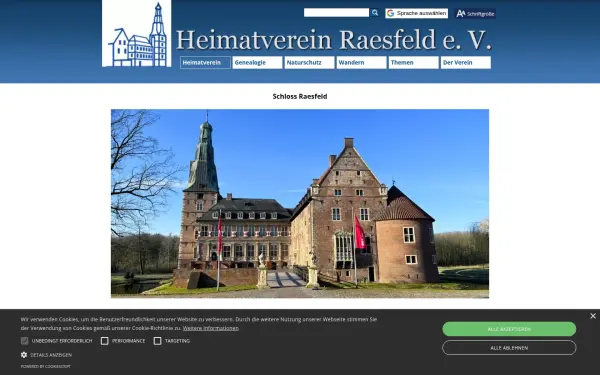The width and height of the screenshot is (600, 375).
Task: Open the Google 'Sprache auswählen' language selector
Action: click(416, 13)
